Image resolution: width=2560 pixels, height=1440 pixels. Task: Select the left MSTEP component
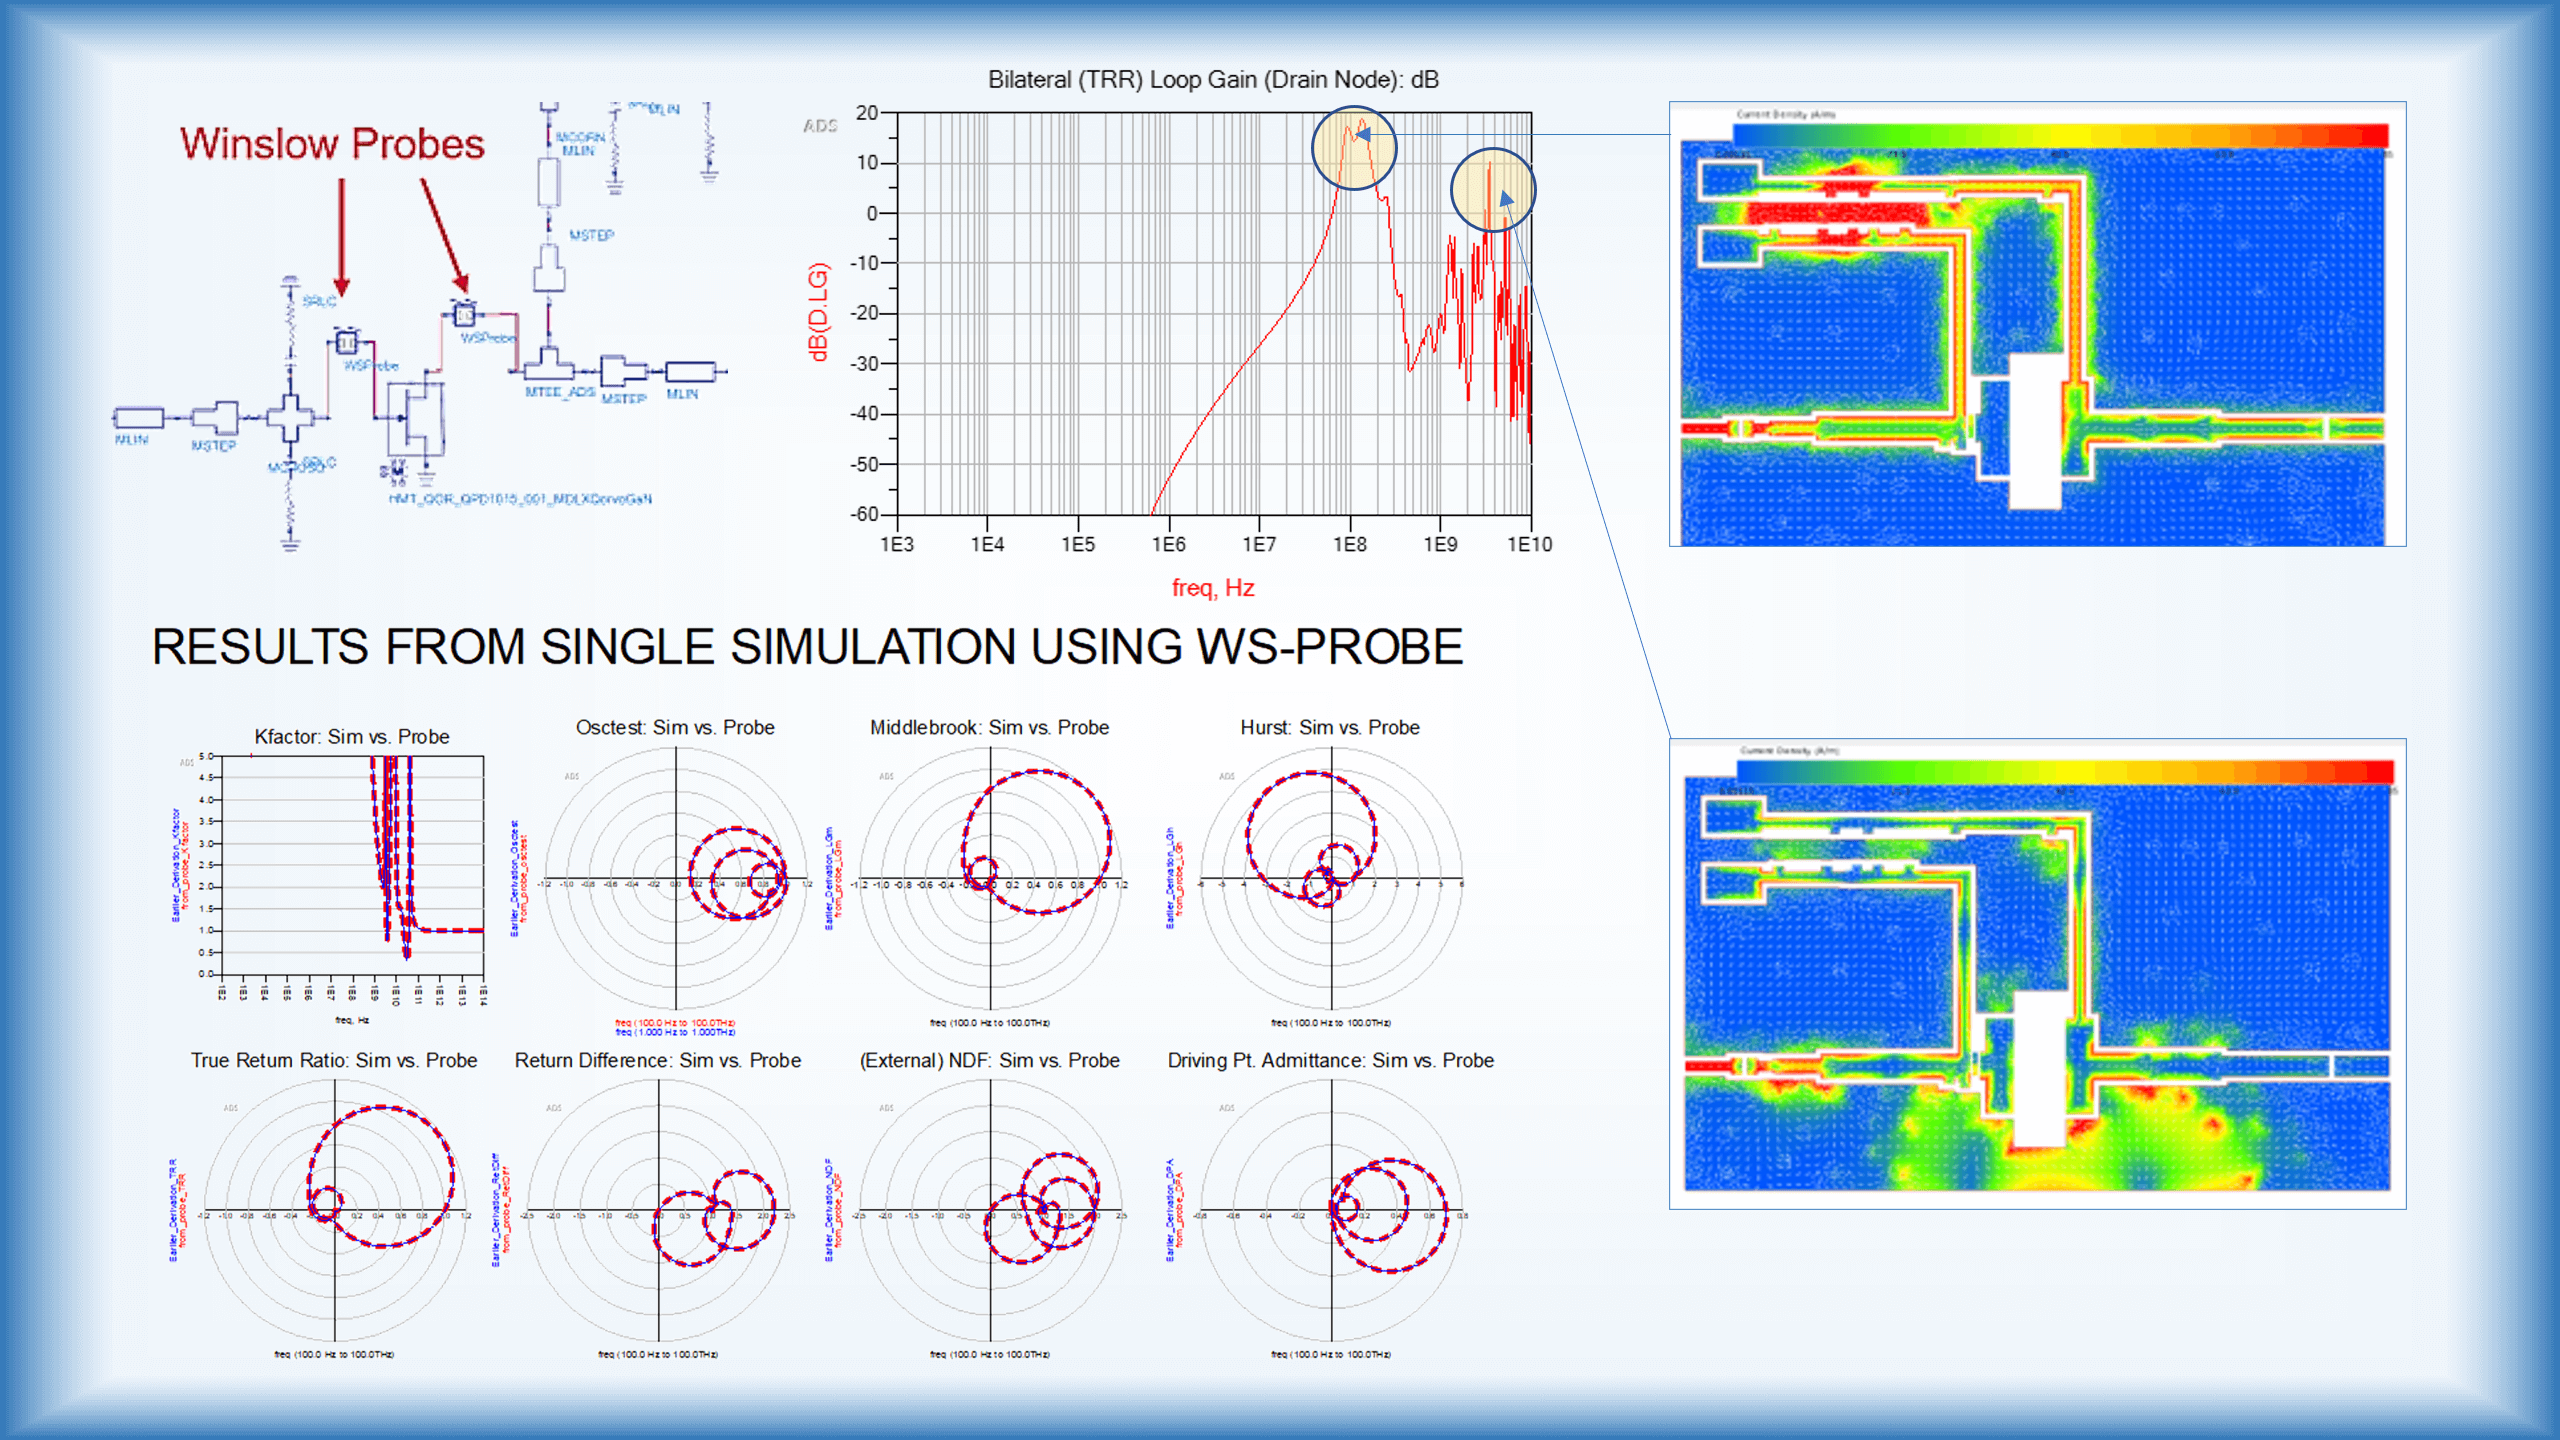coord(215,418)
